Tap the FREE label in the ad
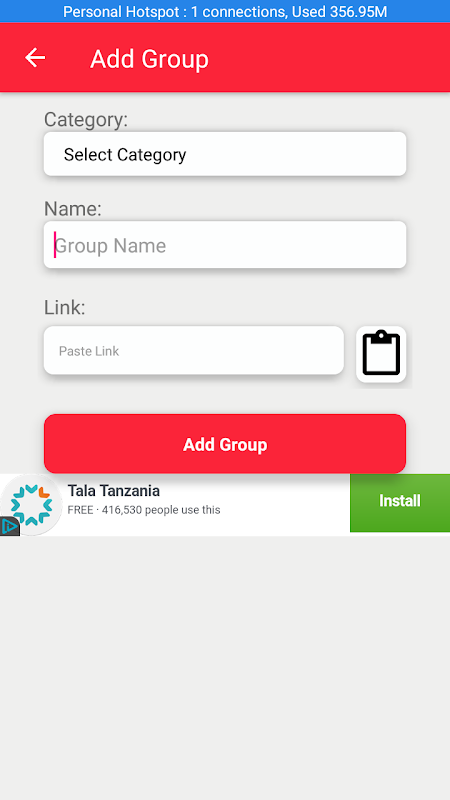 (x=80, y=510)
